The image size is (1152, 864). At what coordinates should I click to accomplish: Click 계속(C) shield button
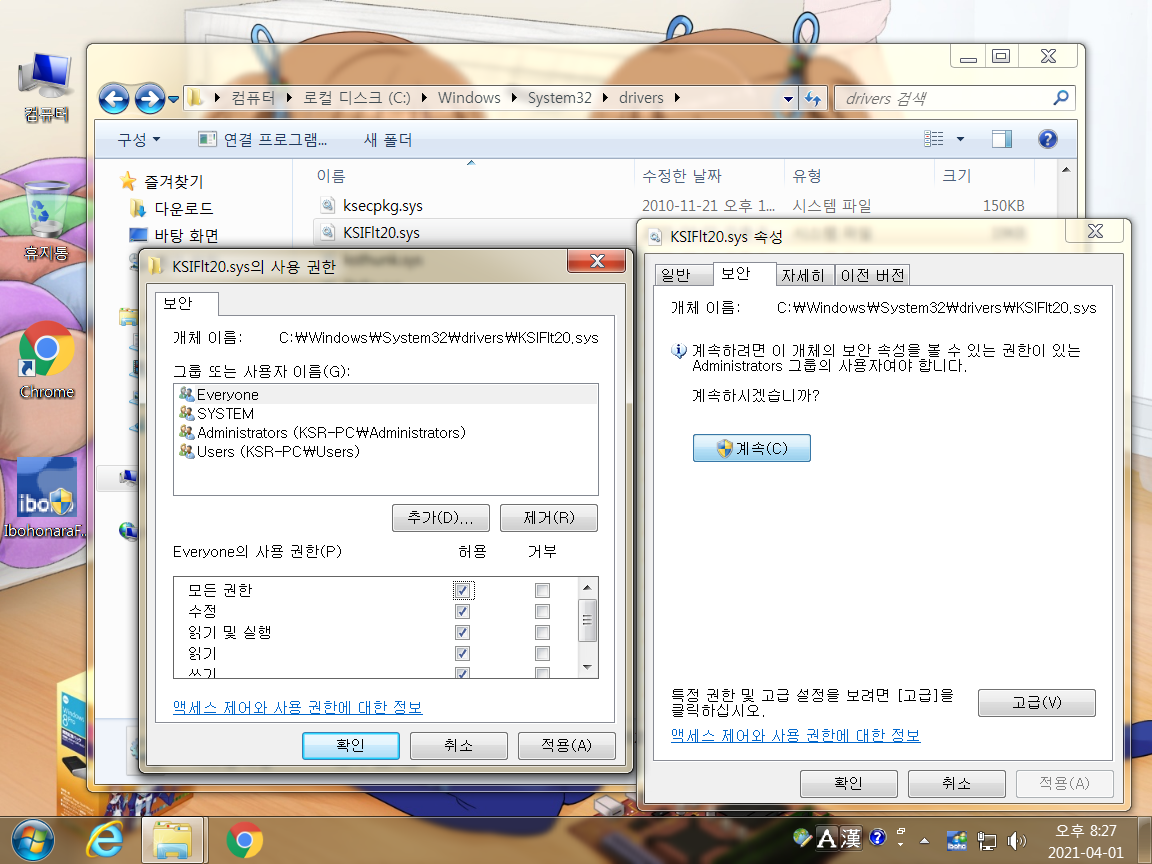click(x=752, y=447)
